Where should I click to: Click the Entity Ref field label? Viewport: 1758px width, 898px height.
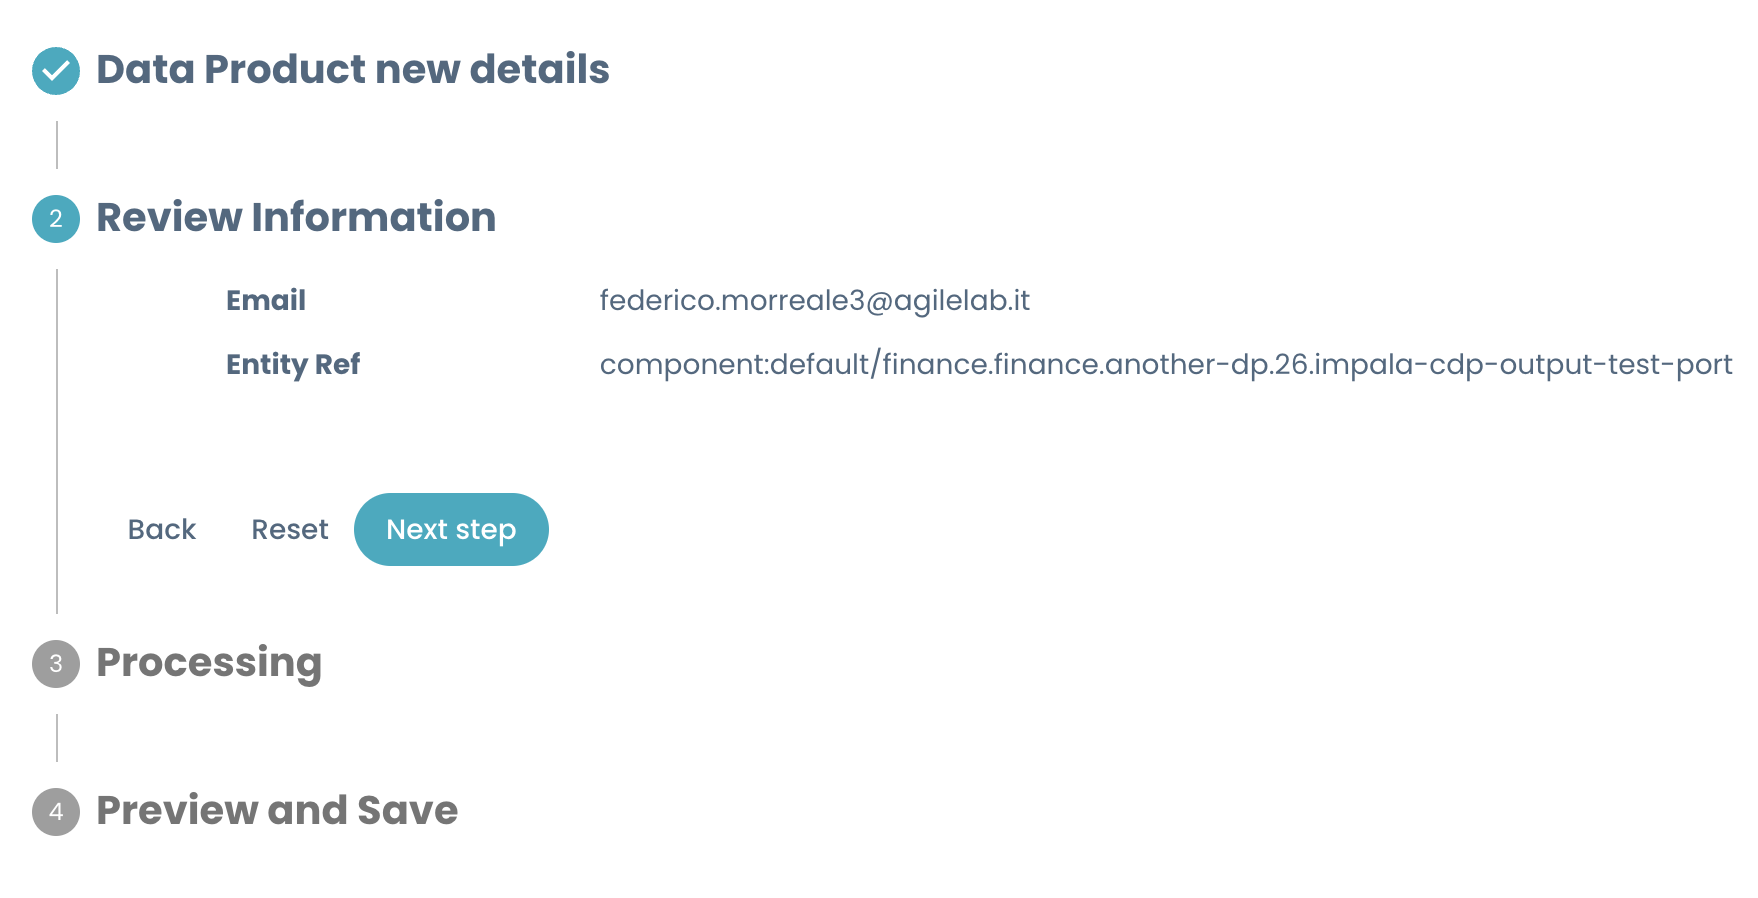point(293,364)
